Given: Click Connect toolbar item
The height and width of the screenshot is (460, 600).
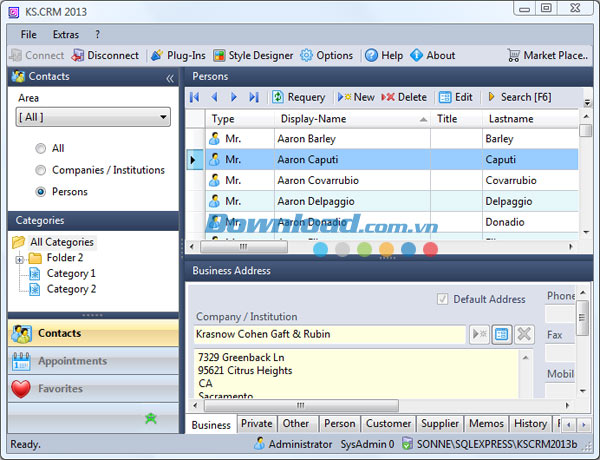Looking at the screenshot, I should point(37,55).
